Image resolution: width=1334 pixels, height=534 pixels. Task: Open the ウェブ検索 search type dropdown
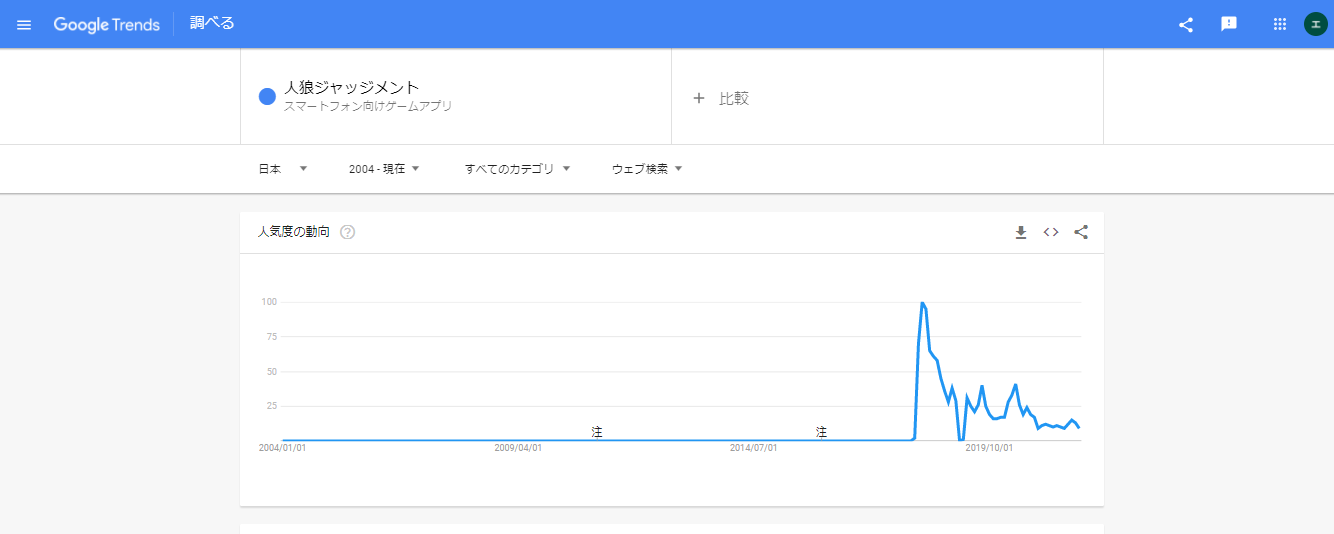[647, 169]
